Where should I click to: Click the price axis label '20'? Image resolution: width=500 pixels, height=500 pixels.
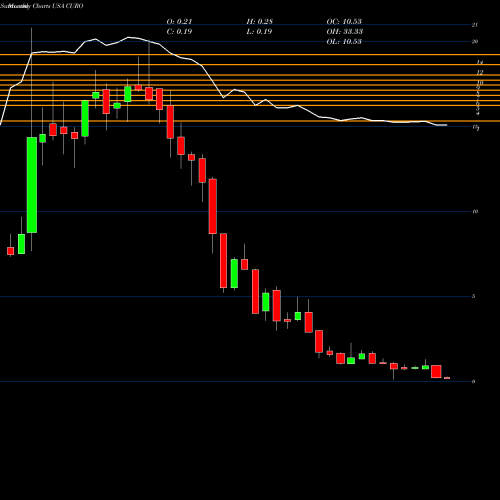tap(475, 42)
